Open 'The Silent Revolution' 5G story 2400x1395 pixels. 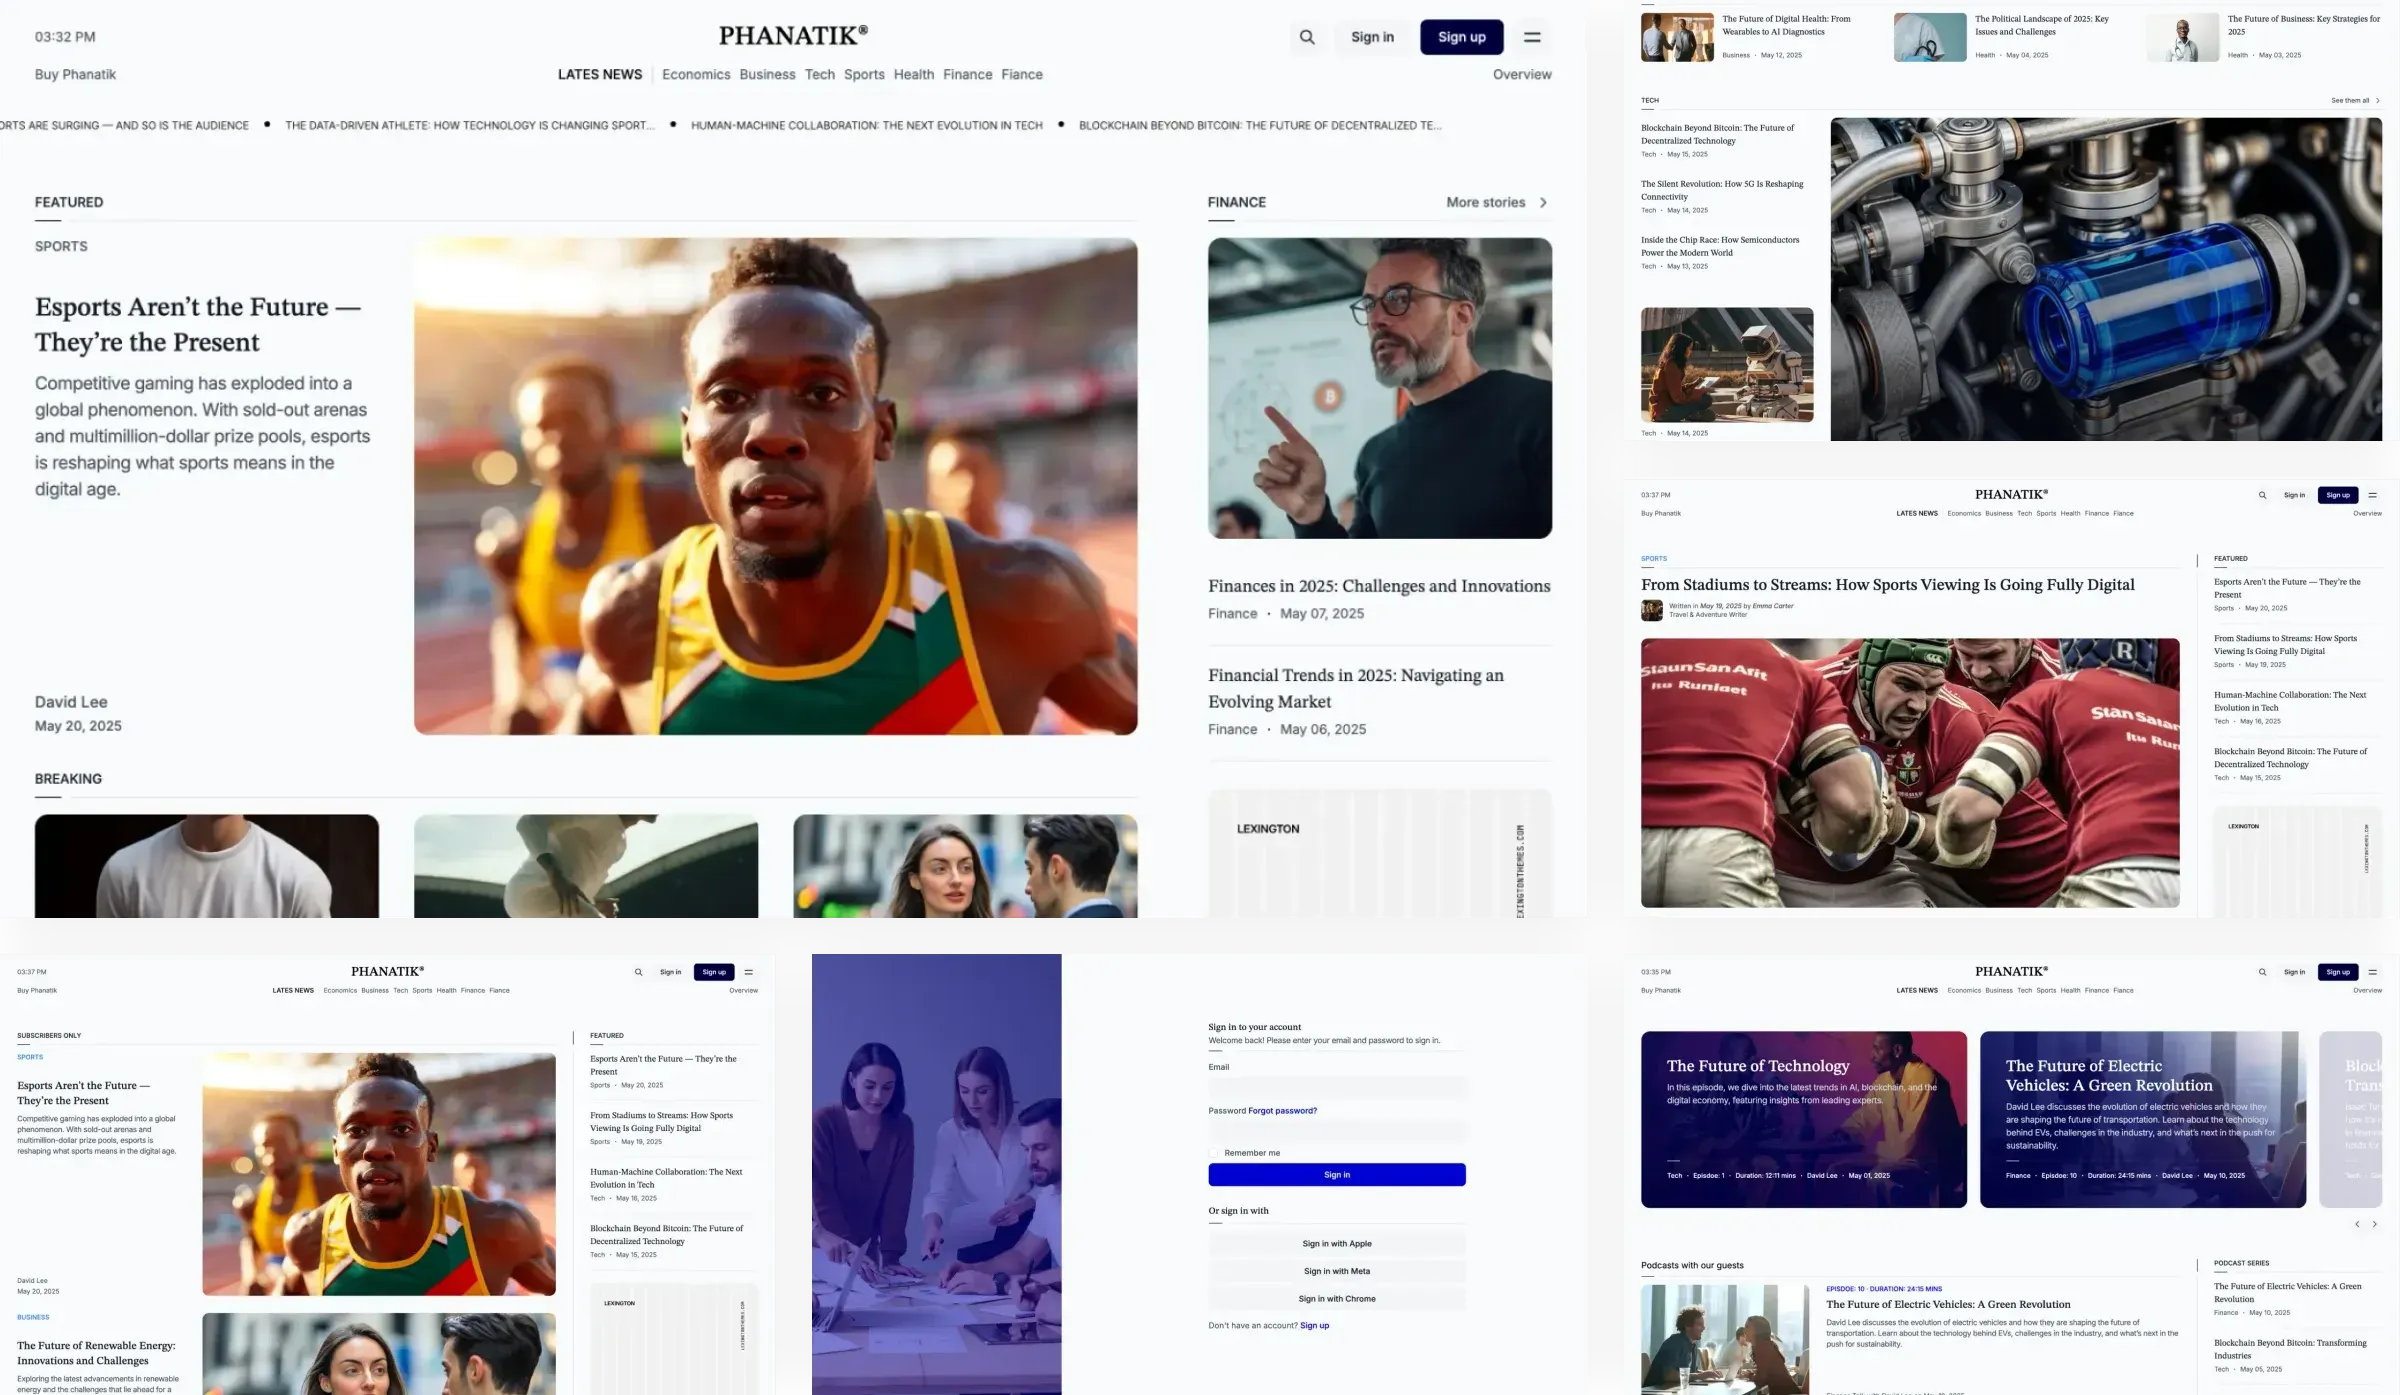pos(1722,190)
